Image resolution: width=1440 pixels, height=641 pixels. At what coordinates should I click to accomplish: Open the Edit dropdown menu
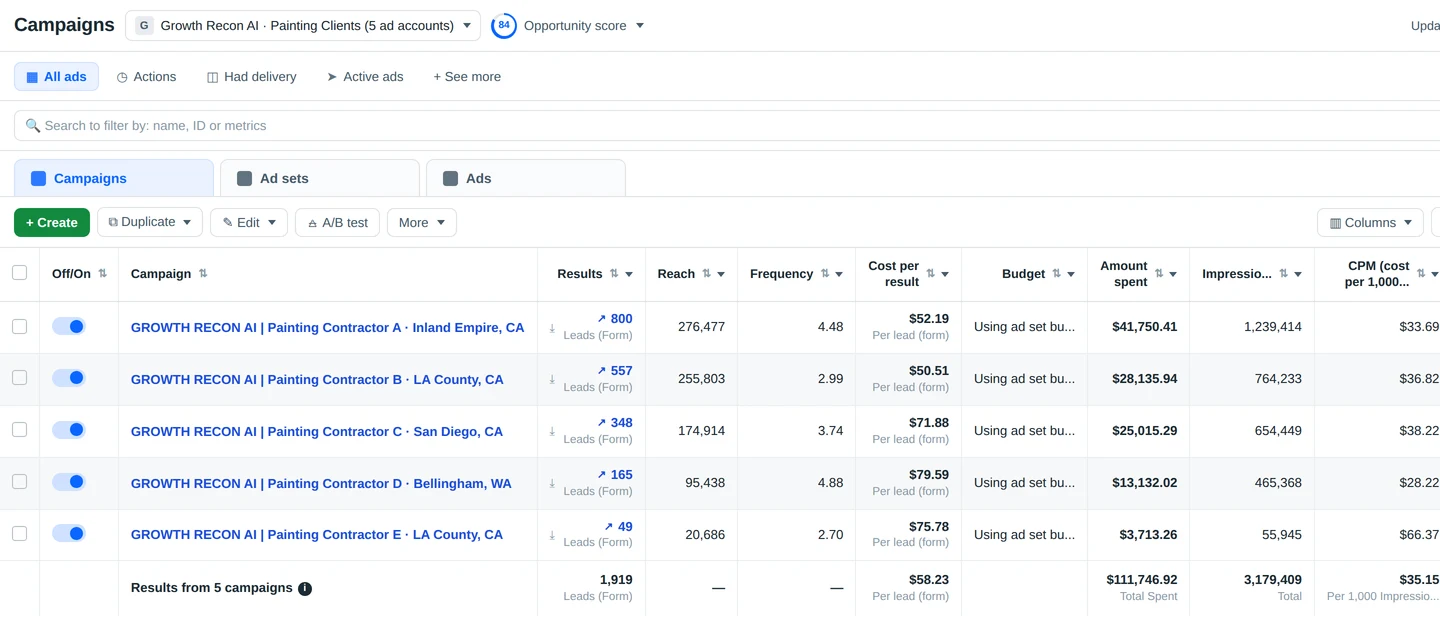(249, 223)
